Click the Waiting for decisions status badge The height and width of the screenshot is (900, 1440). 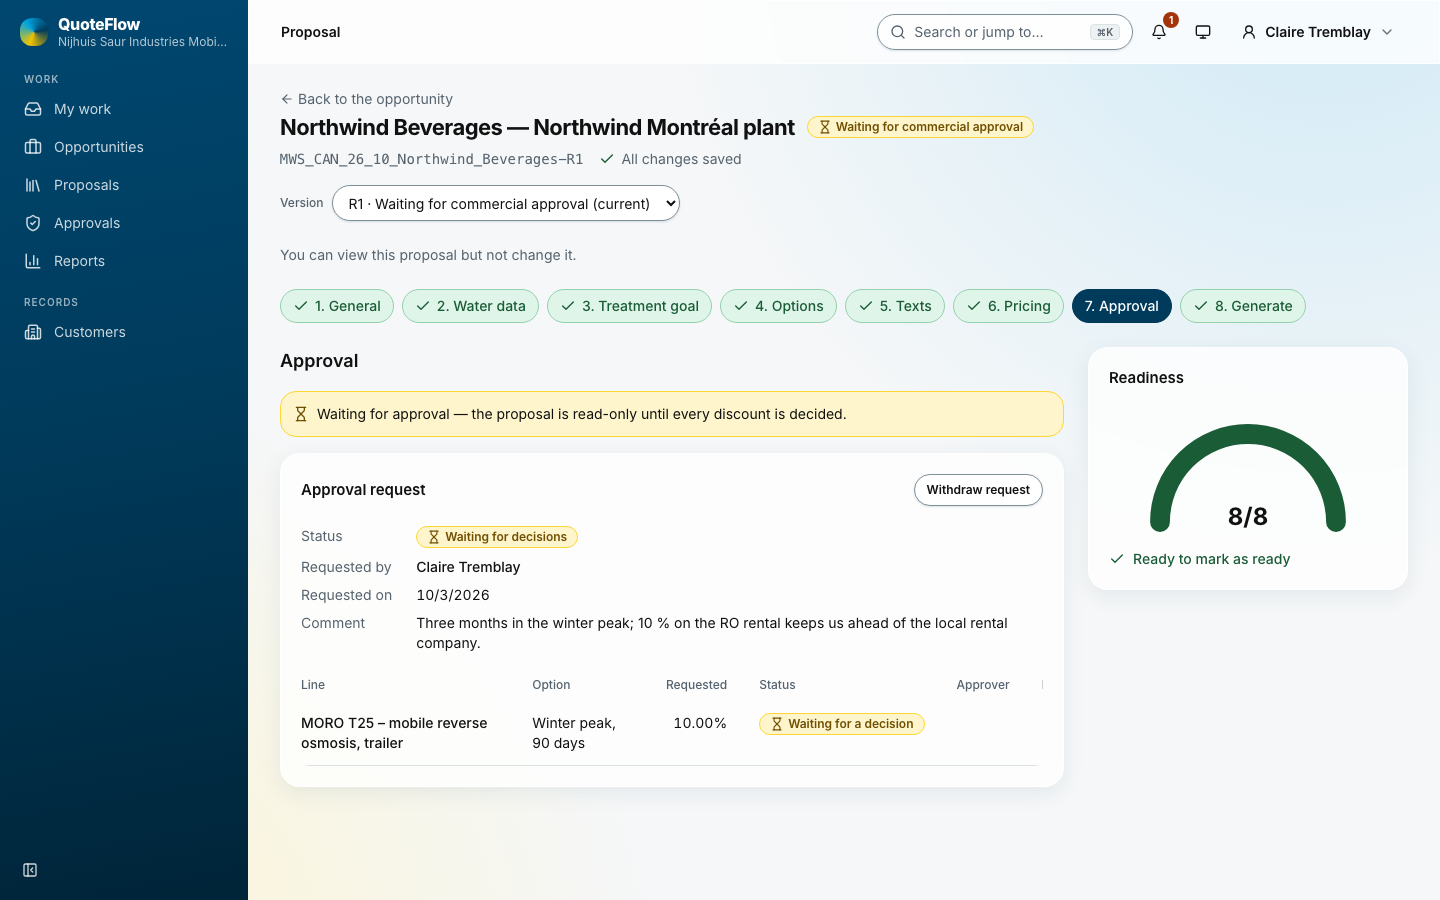coord(497,537)
